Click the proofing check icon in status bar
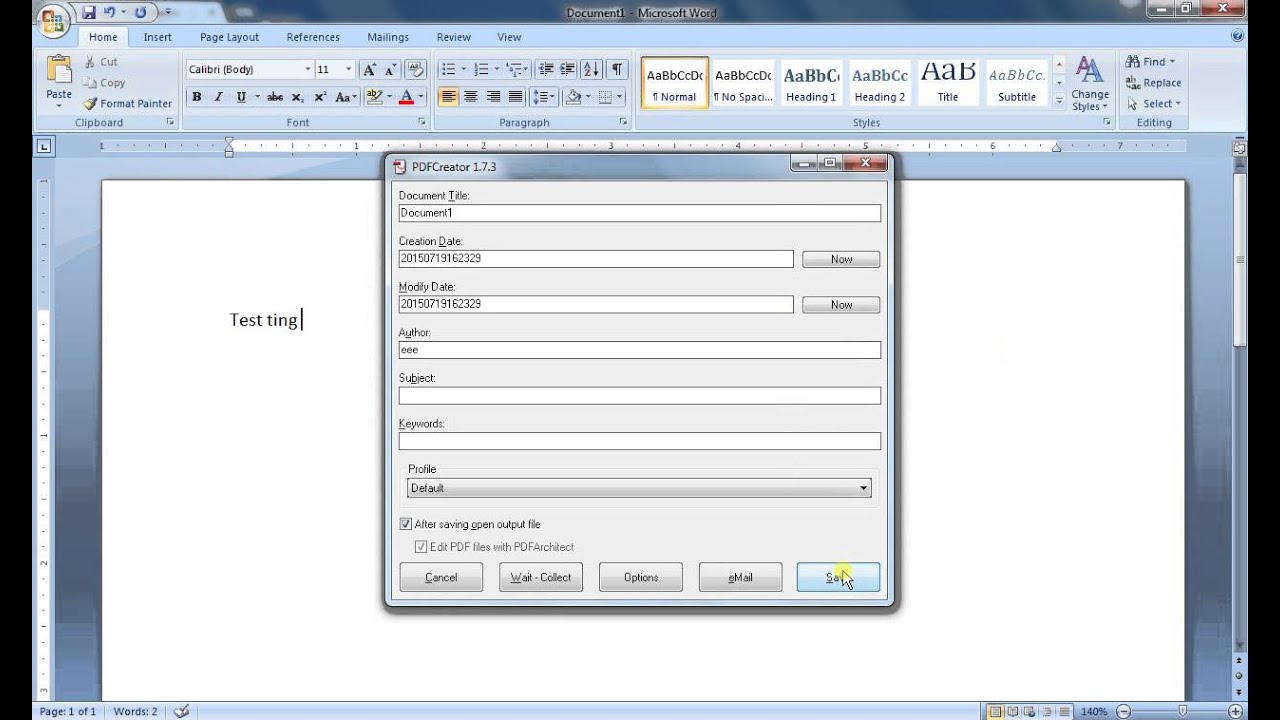Image resolution: width=1280 pixels, height=720 pixels. click(181, 711)
